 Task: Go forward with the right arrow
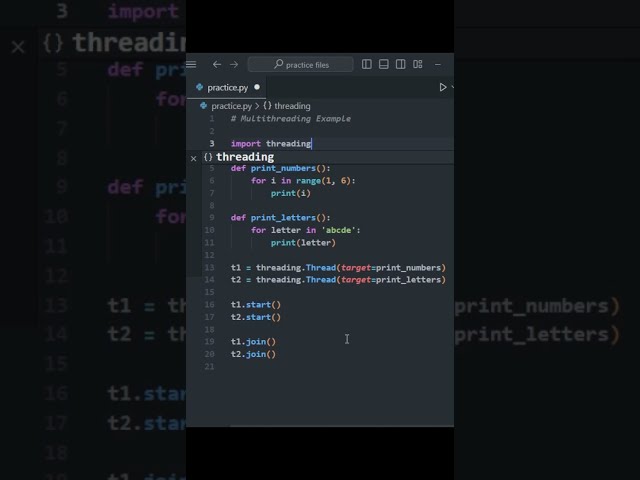[234, 64]
